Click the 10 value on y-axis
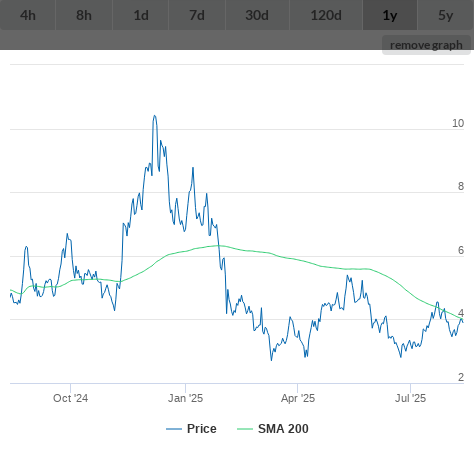Viewport: 474px width, 455px height. coord(458,123)
